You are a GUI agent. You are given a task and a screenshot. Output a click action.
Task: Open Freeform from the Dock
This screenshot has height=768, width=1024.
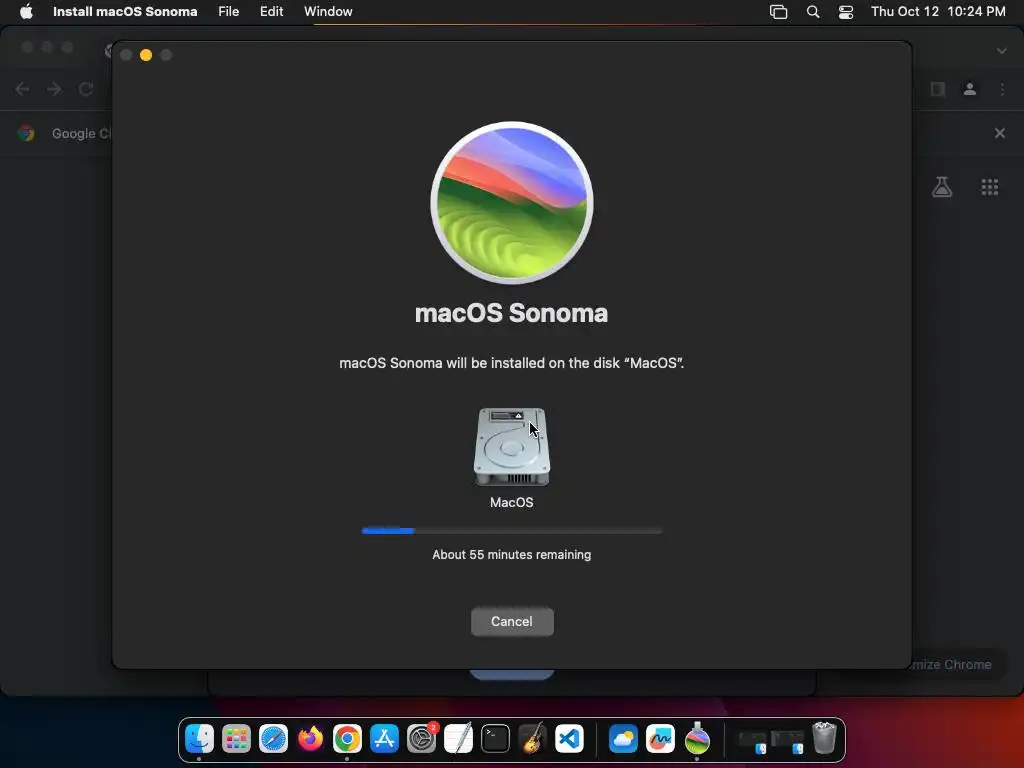coord(660,739)
